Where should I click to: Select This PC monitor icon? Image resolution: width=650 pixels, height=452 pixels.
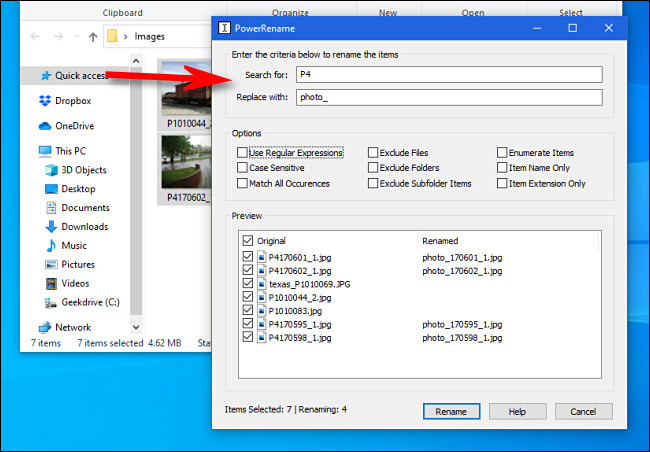(45, 151)
